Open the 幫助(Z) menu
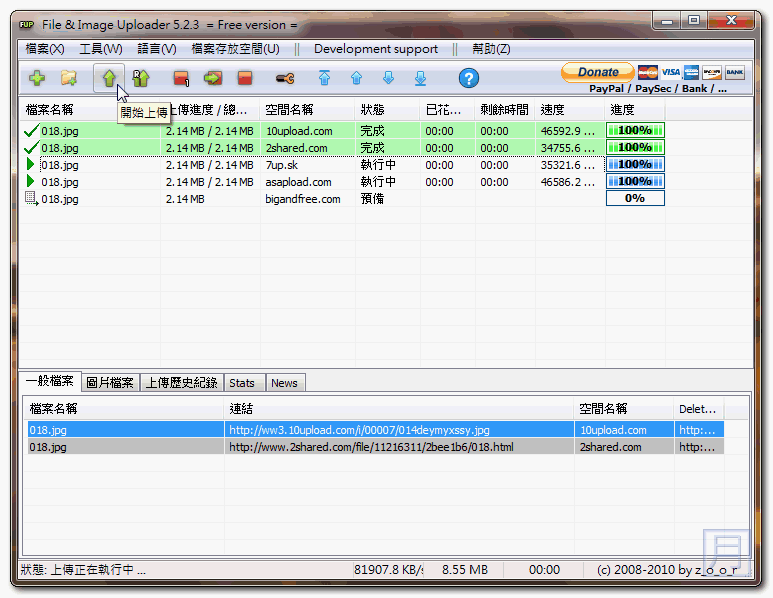Image resolution: width=773 pixels, height=598 pixels. [491, 49]
